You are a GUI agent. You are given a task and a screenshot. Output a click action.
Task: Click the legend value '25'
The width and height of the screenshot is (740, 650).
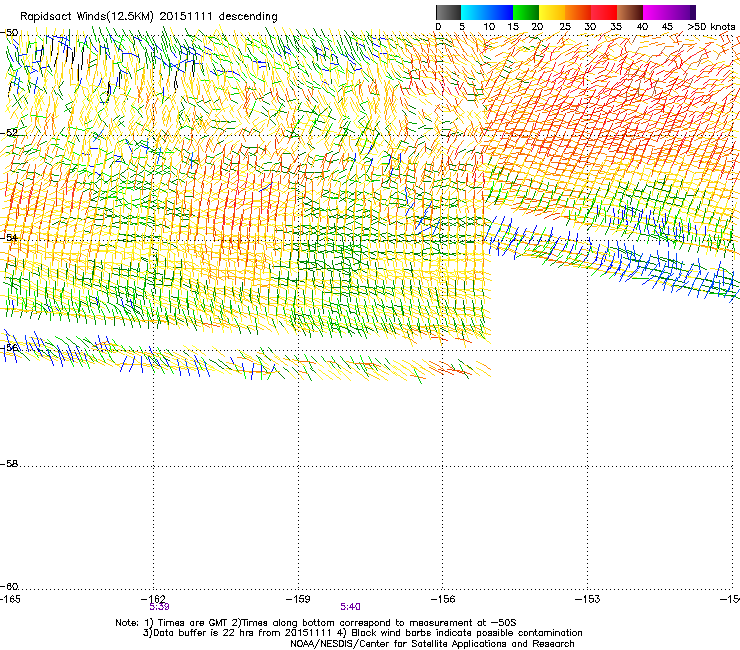coord(565,27)
